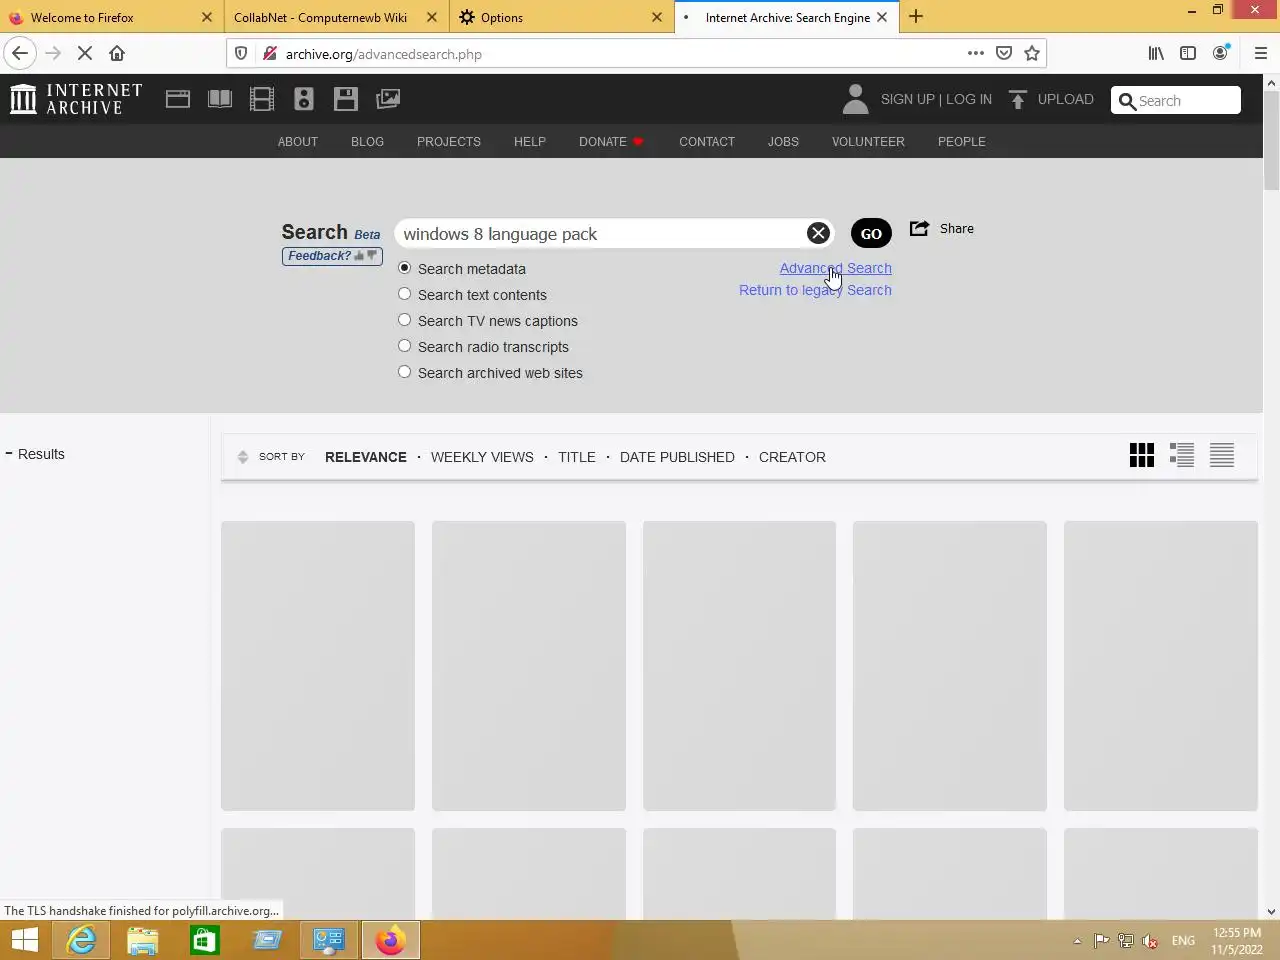This screenshot has width=1280, height=960.
Task: Open a new browser tab
Action: coord(916,17)
